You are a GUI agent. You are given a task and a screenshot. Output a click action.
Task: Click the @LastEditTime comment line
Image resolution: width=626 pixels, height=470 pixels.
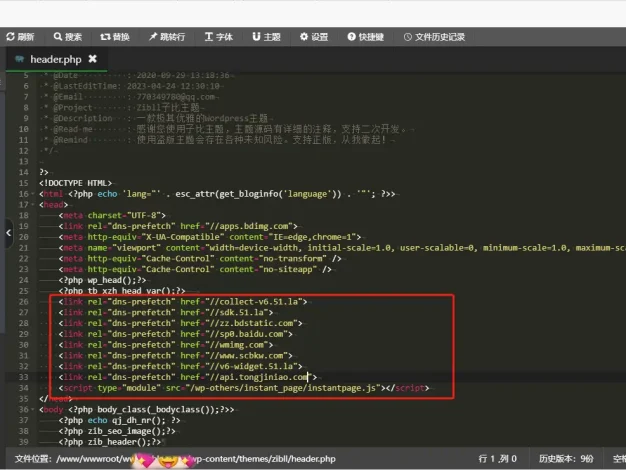(131, 86)
